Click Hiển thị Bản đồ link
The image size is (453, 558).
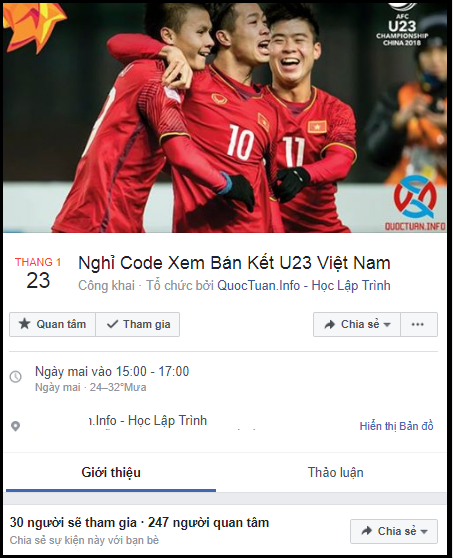(396, 426)
